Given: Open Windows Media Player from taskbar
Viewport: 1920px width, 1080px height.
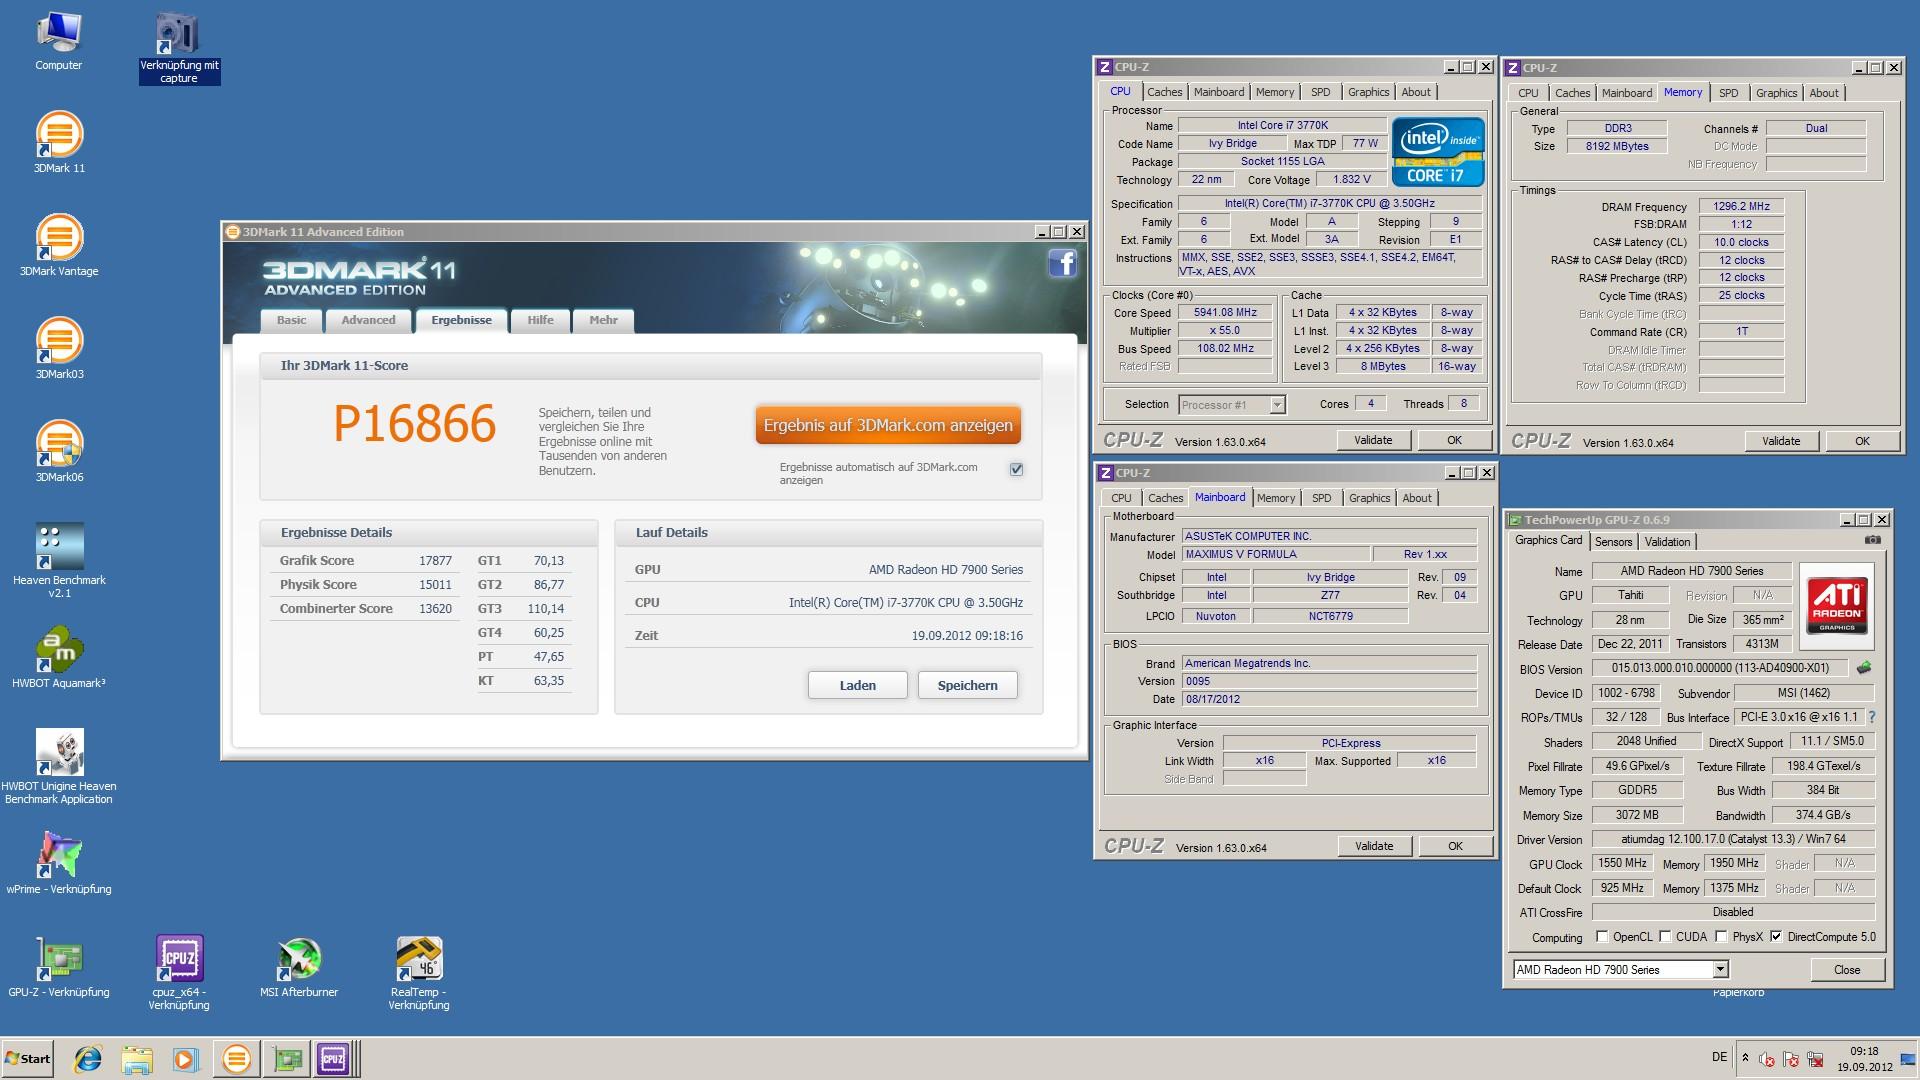Looking at the screenshot, I should tap(185, 1059).
